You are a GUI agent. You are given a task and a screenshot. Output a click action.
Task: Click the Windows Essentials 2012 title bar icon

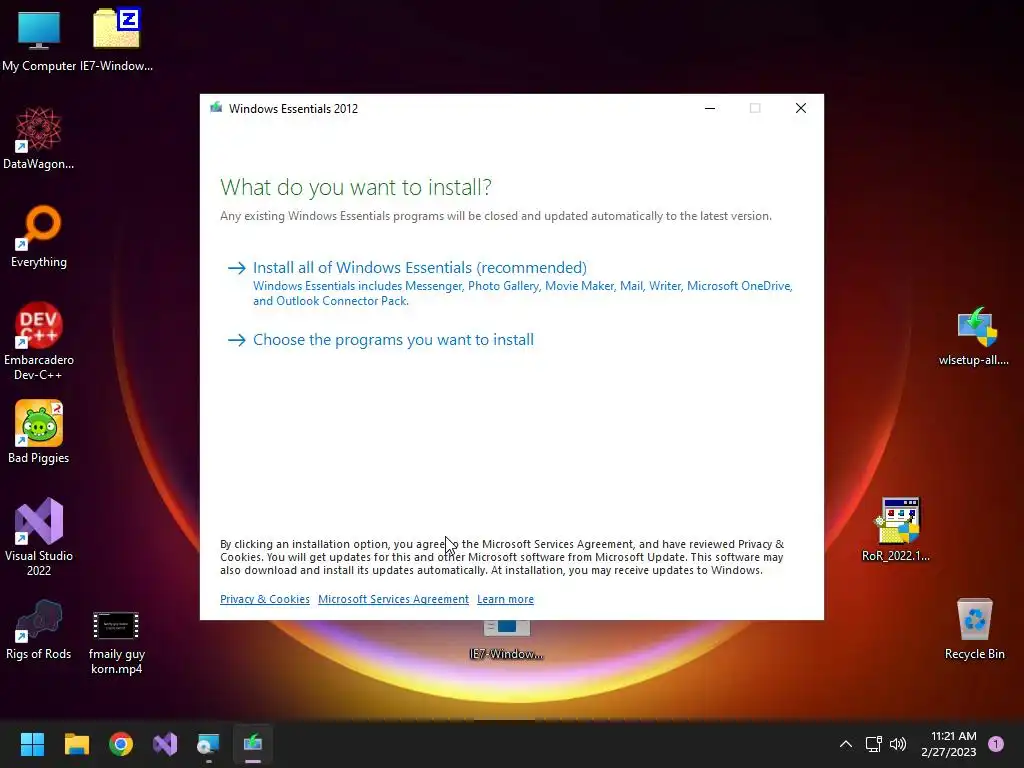(x=216, y=108)
